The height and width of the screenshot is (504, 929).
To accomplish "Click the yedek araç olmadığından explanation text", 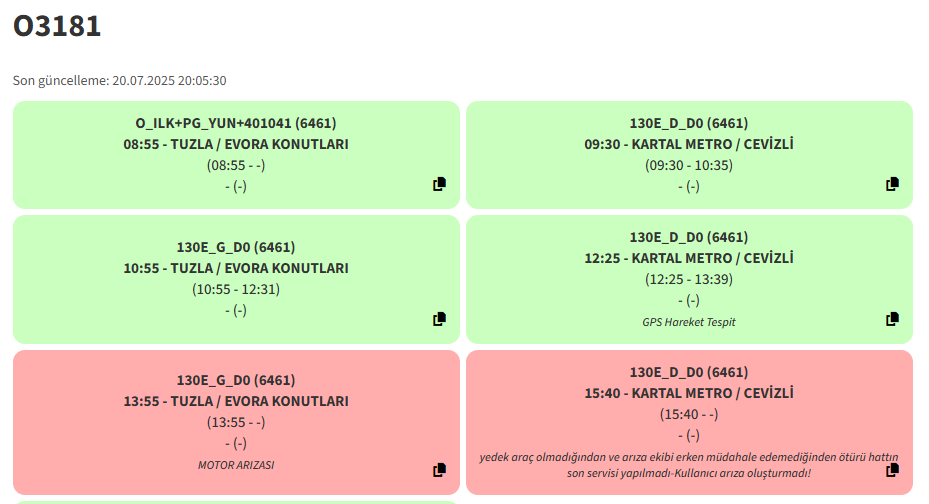I will [689, 465].
